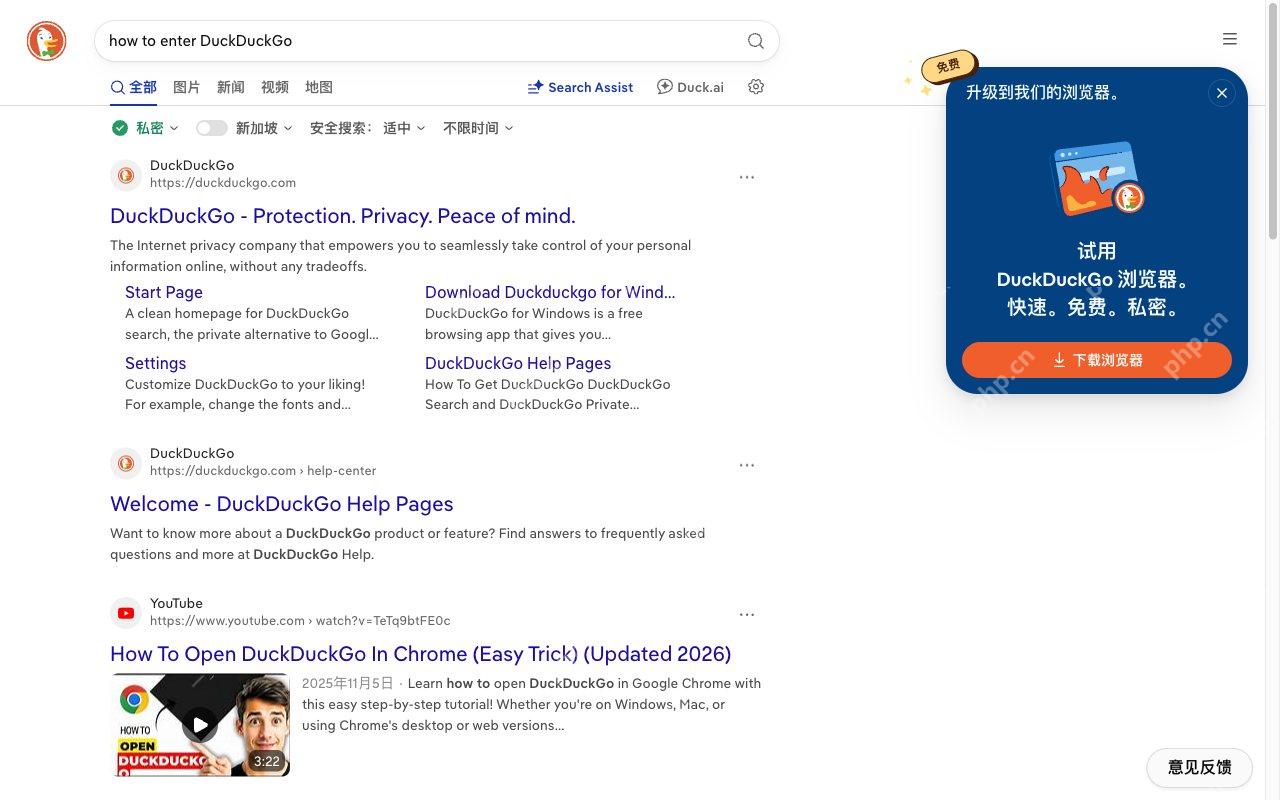Close the browser upgrade promo popup
Viewport: 1280px width, 800px height.
[1221, 93]
